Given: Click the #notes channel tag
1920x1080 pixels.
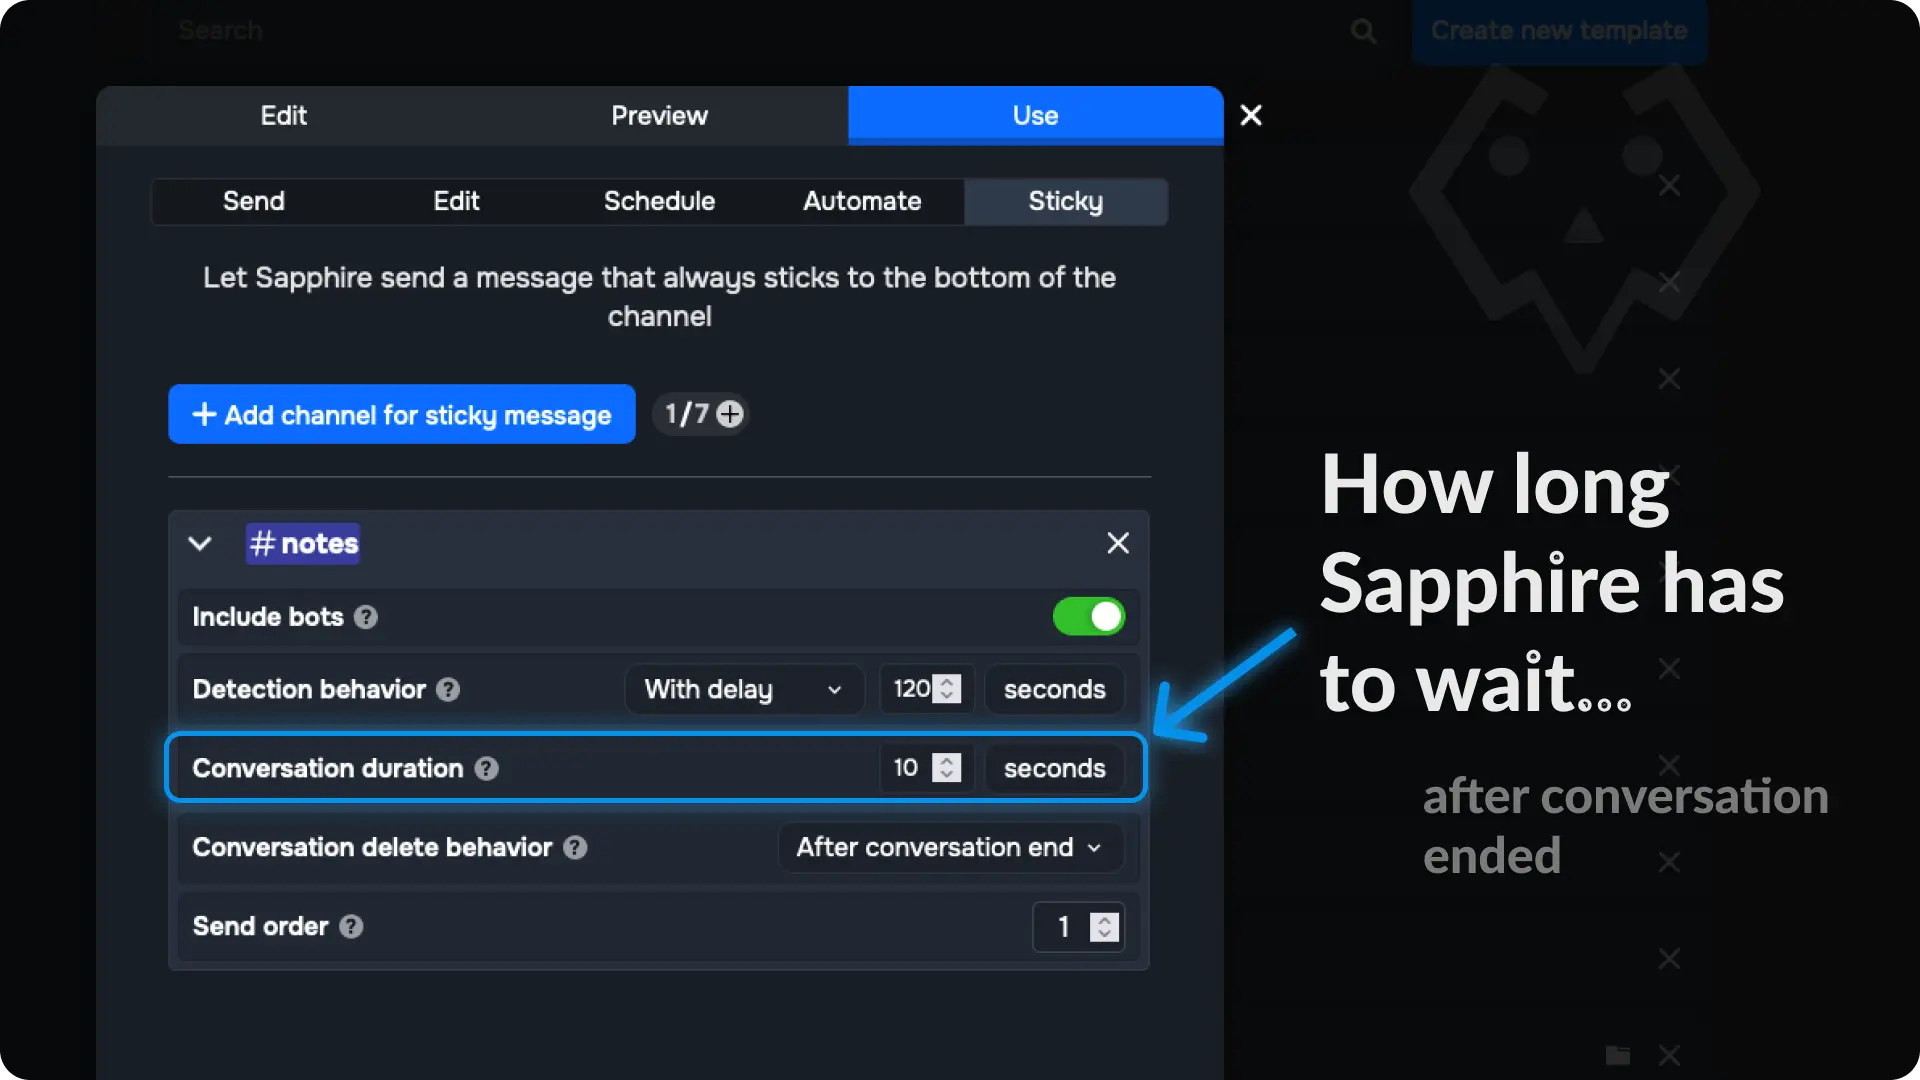Looking at the screenshot, I should [x=303, y=543].
